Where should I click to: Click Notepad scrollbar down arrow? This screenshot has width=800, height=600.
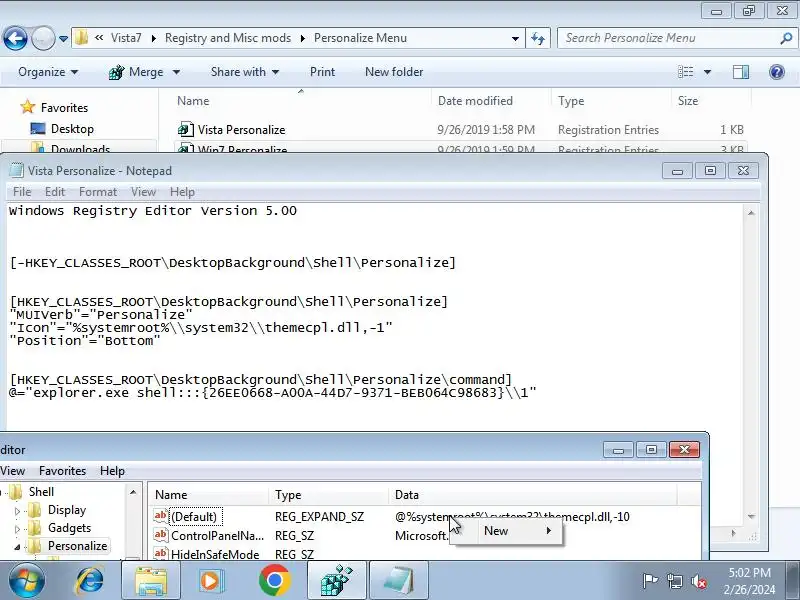pyautogui.click(x=751, y=516)
